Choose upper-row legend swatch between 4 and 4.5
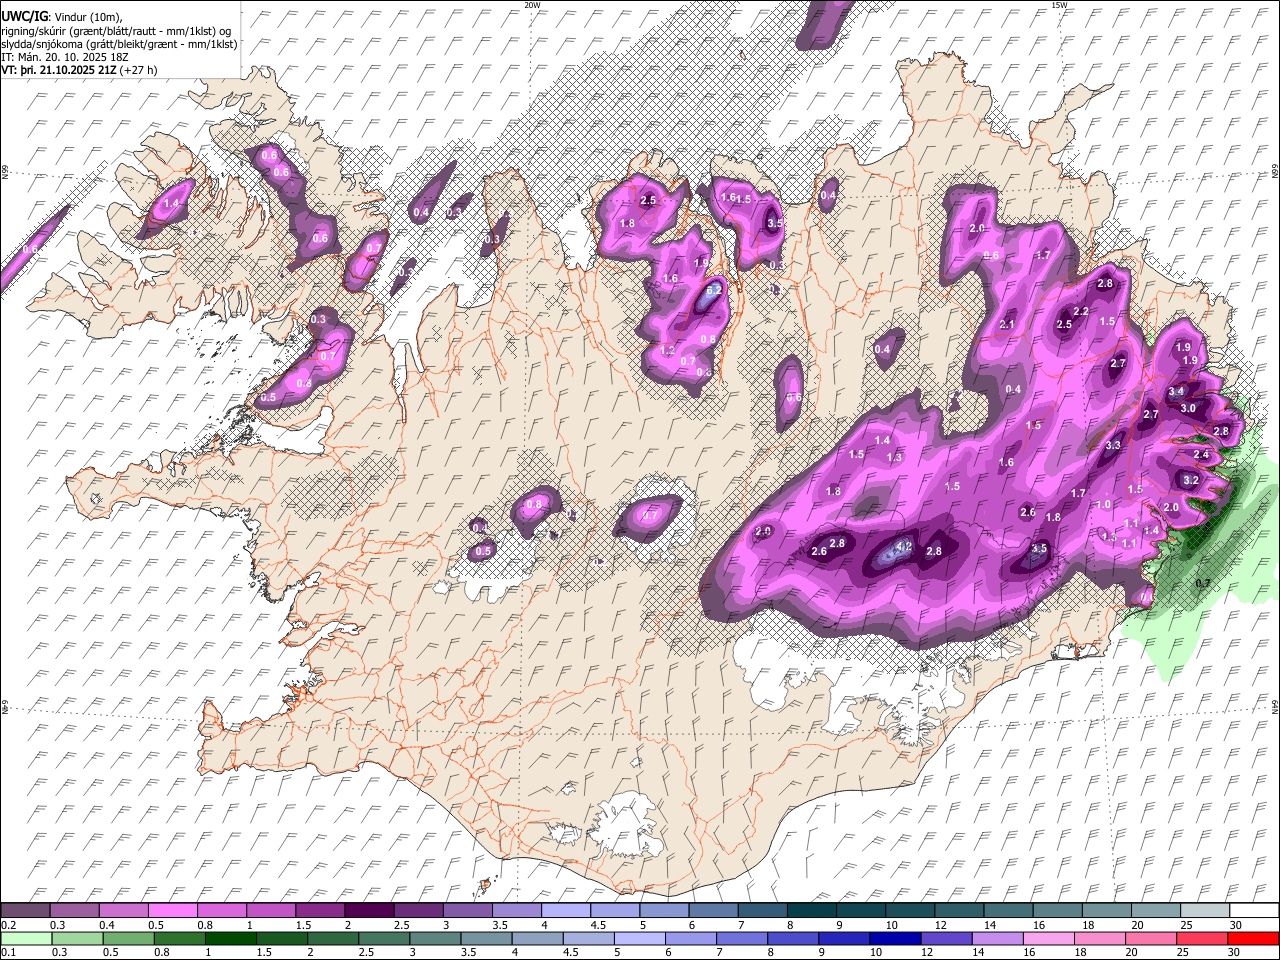The width and height of the screenshot is (1280, 960). click(x=566, y=911)
